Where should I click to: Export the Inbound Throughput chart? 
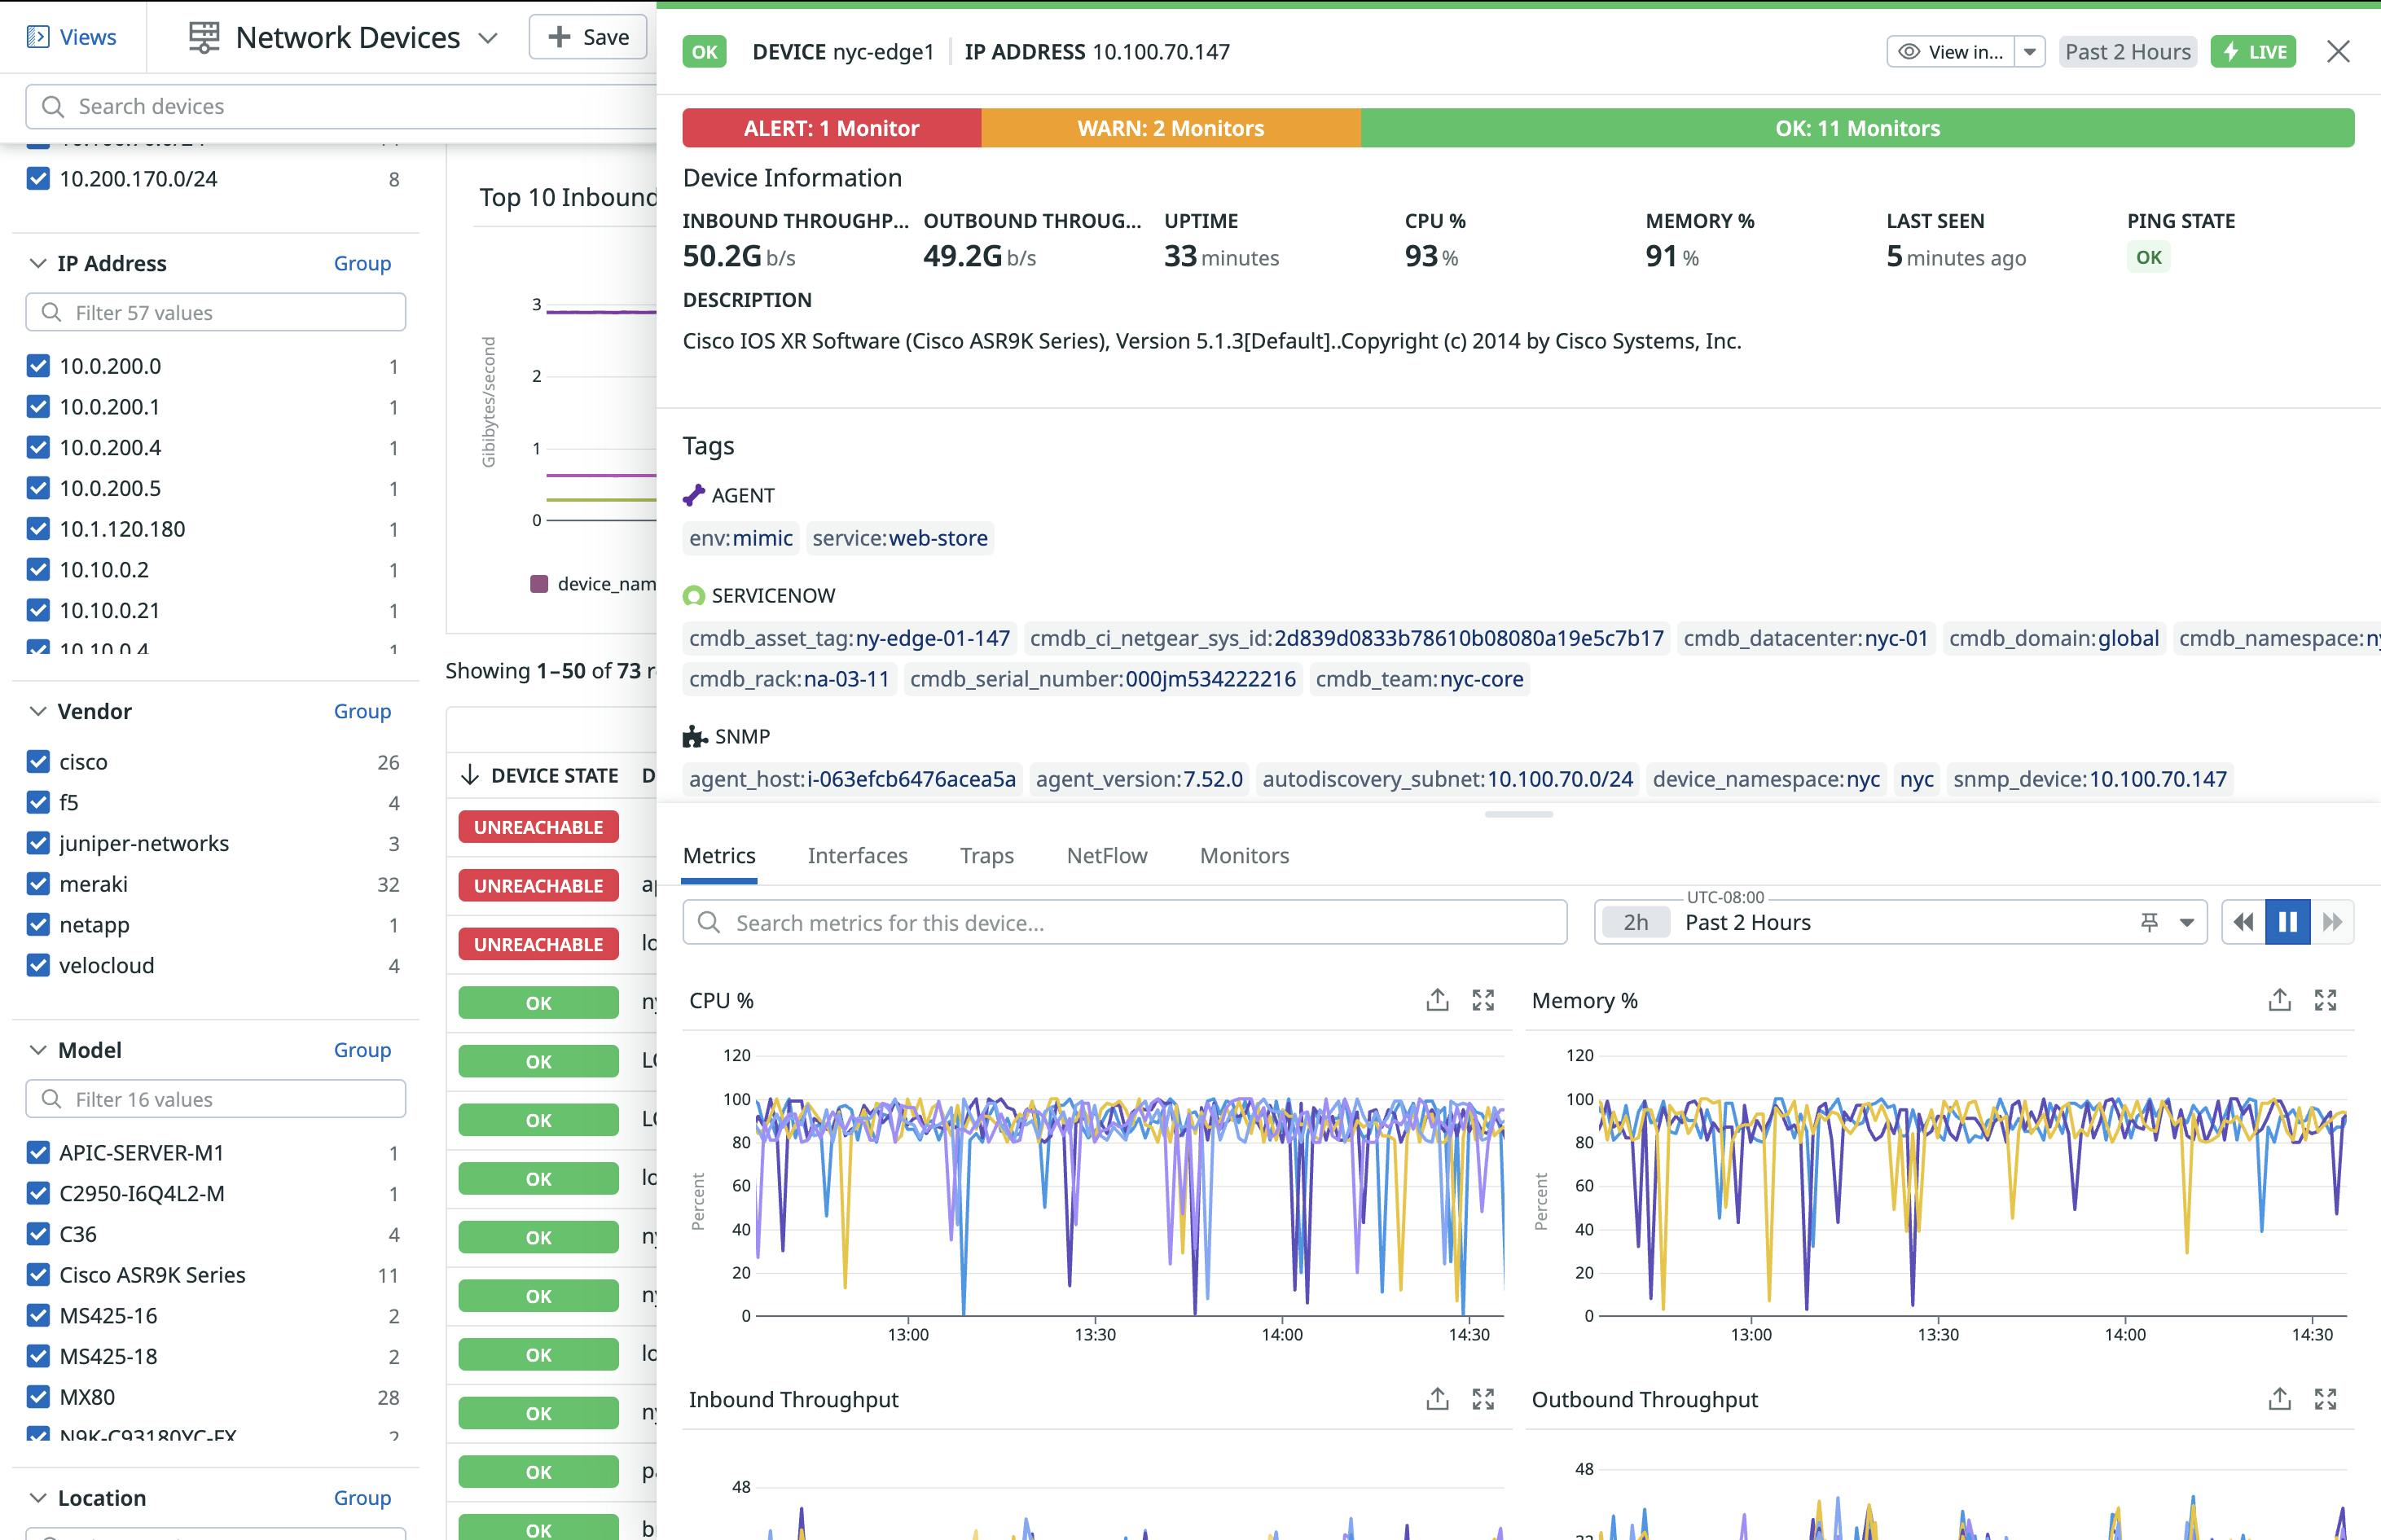(1437, 1399)
